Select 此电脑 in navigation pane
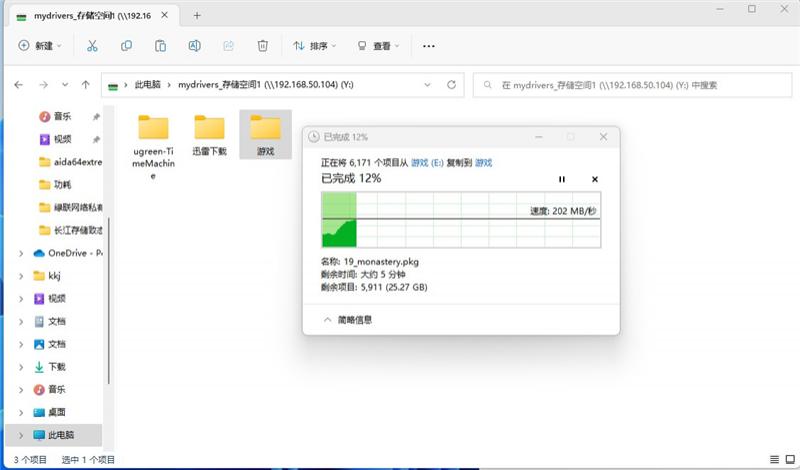 [x=54, y=435]
